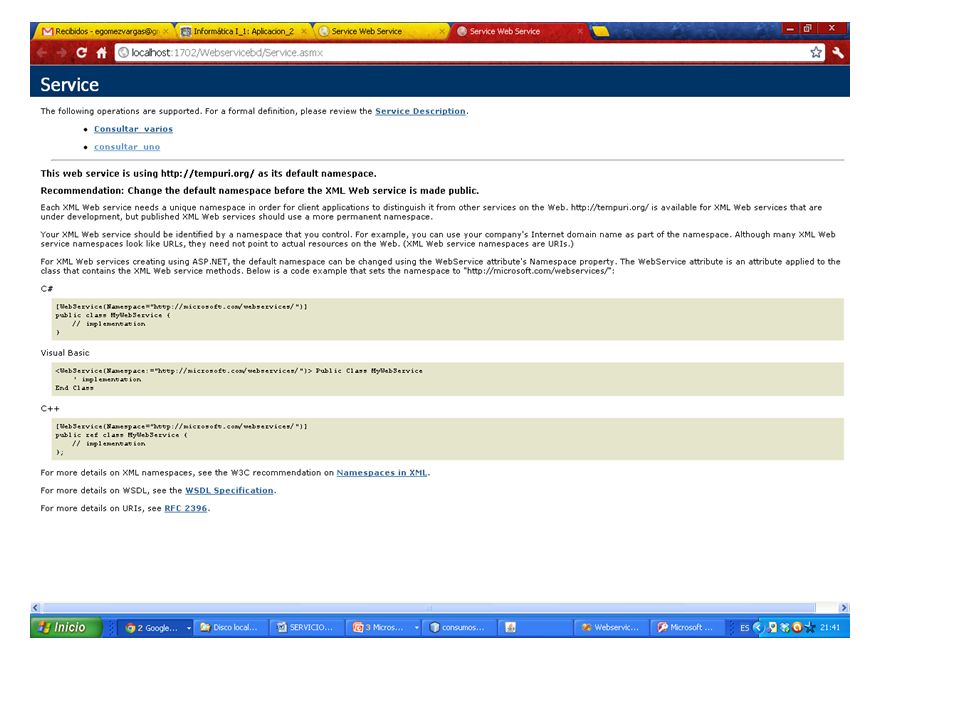Open the Inicio start menu
This screenshot has width=960, height=720.
65,628
